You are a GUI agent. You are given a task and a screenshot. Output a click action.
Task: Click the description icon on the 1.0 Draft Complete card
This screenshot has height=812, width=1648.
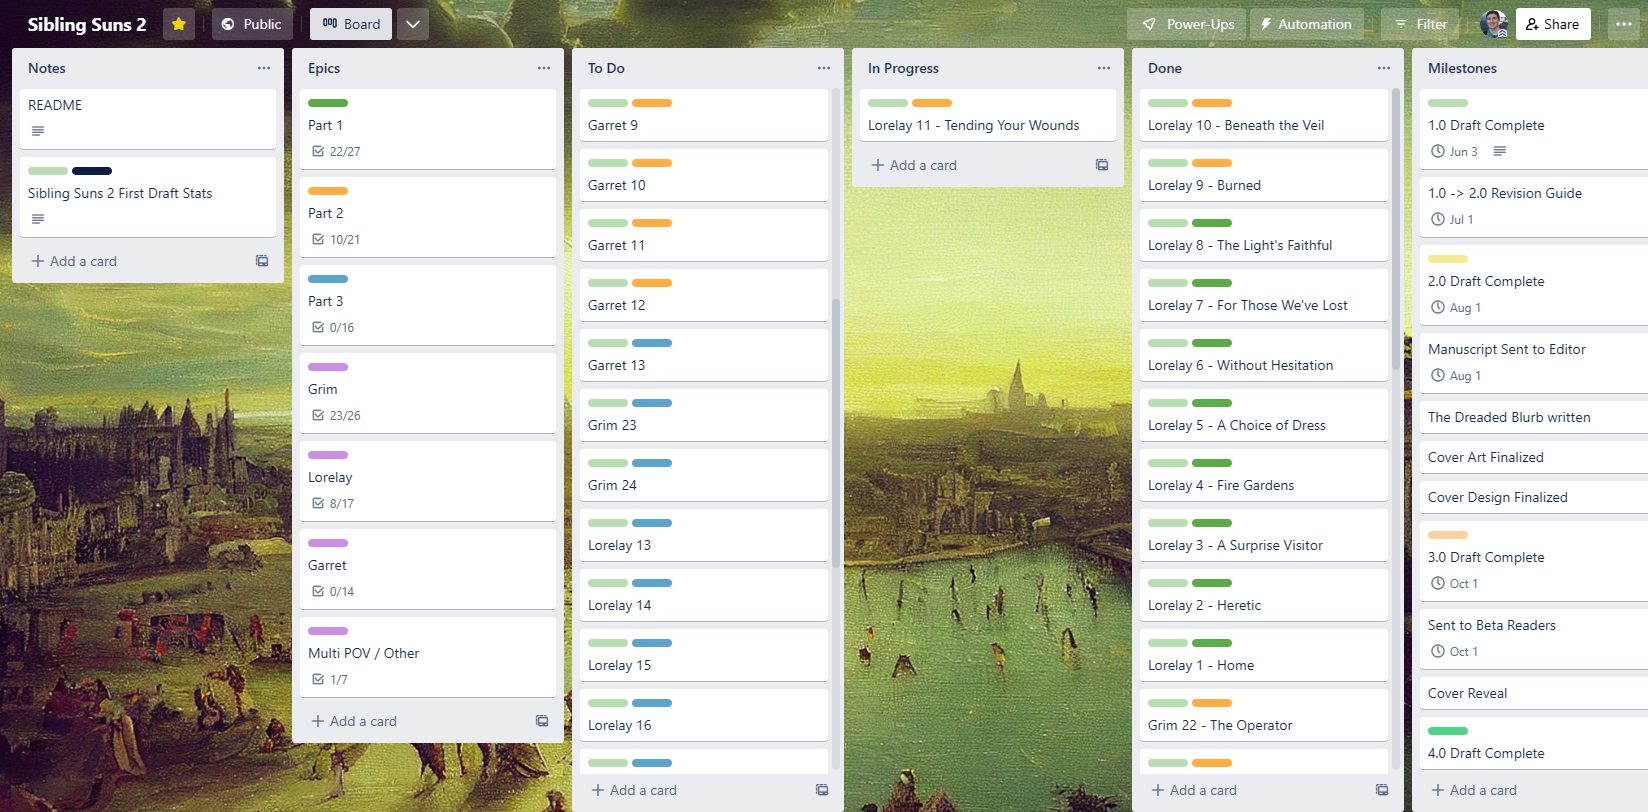click(1500, 152)
